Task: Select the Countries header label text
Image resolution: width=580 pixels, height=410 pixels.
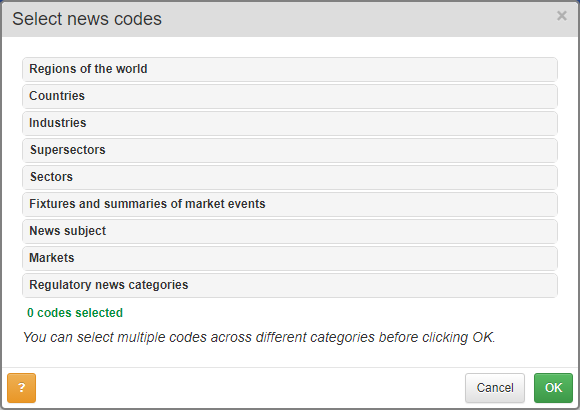Action: pyautogui.click(x=57, y=96)
